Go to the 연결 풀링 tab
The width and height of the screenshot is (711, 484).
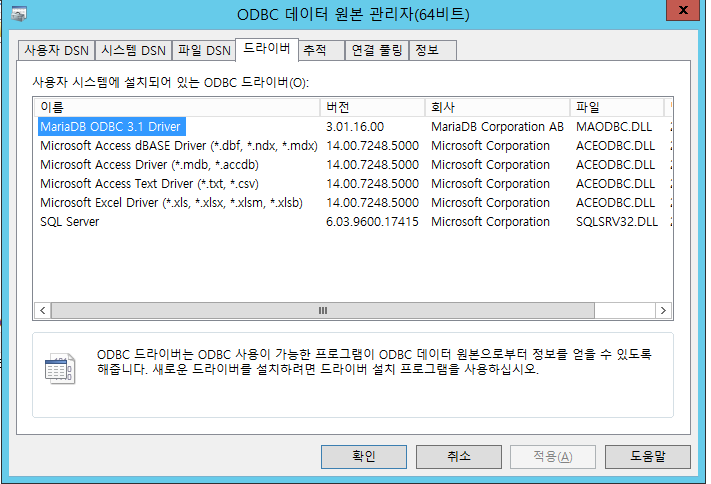[x=377, y=50]
